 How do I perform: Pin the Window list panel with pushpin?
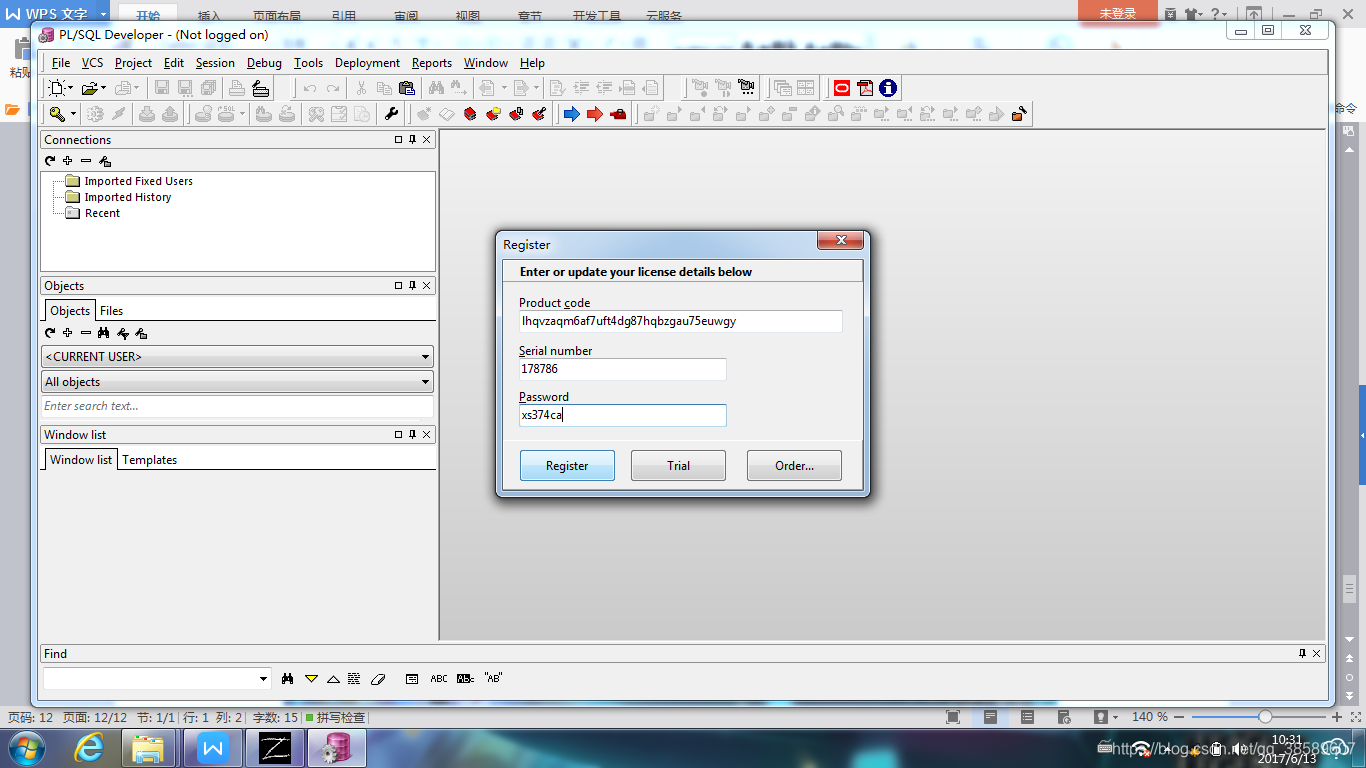click(412, 435)
